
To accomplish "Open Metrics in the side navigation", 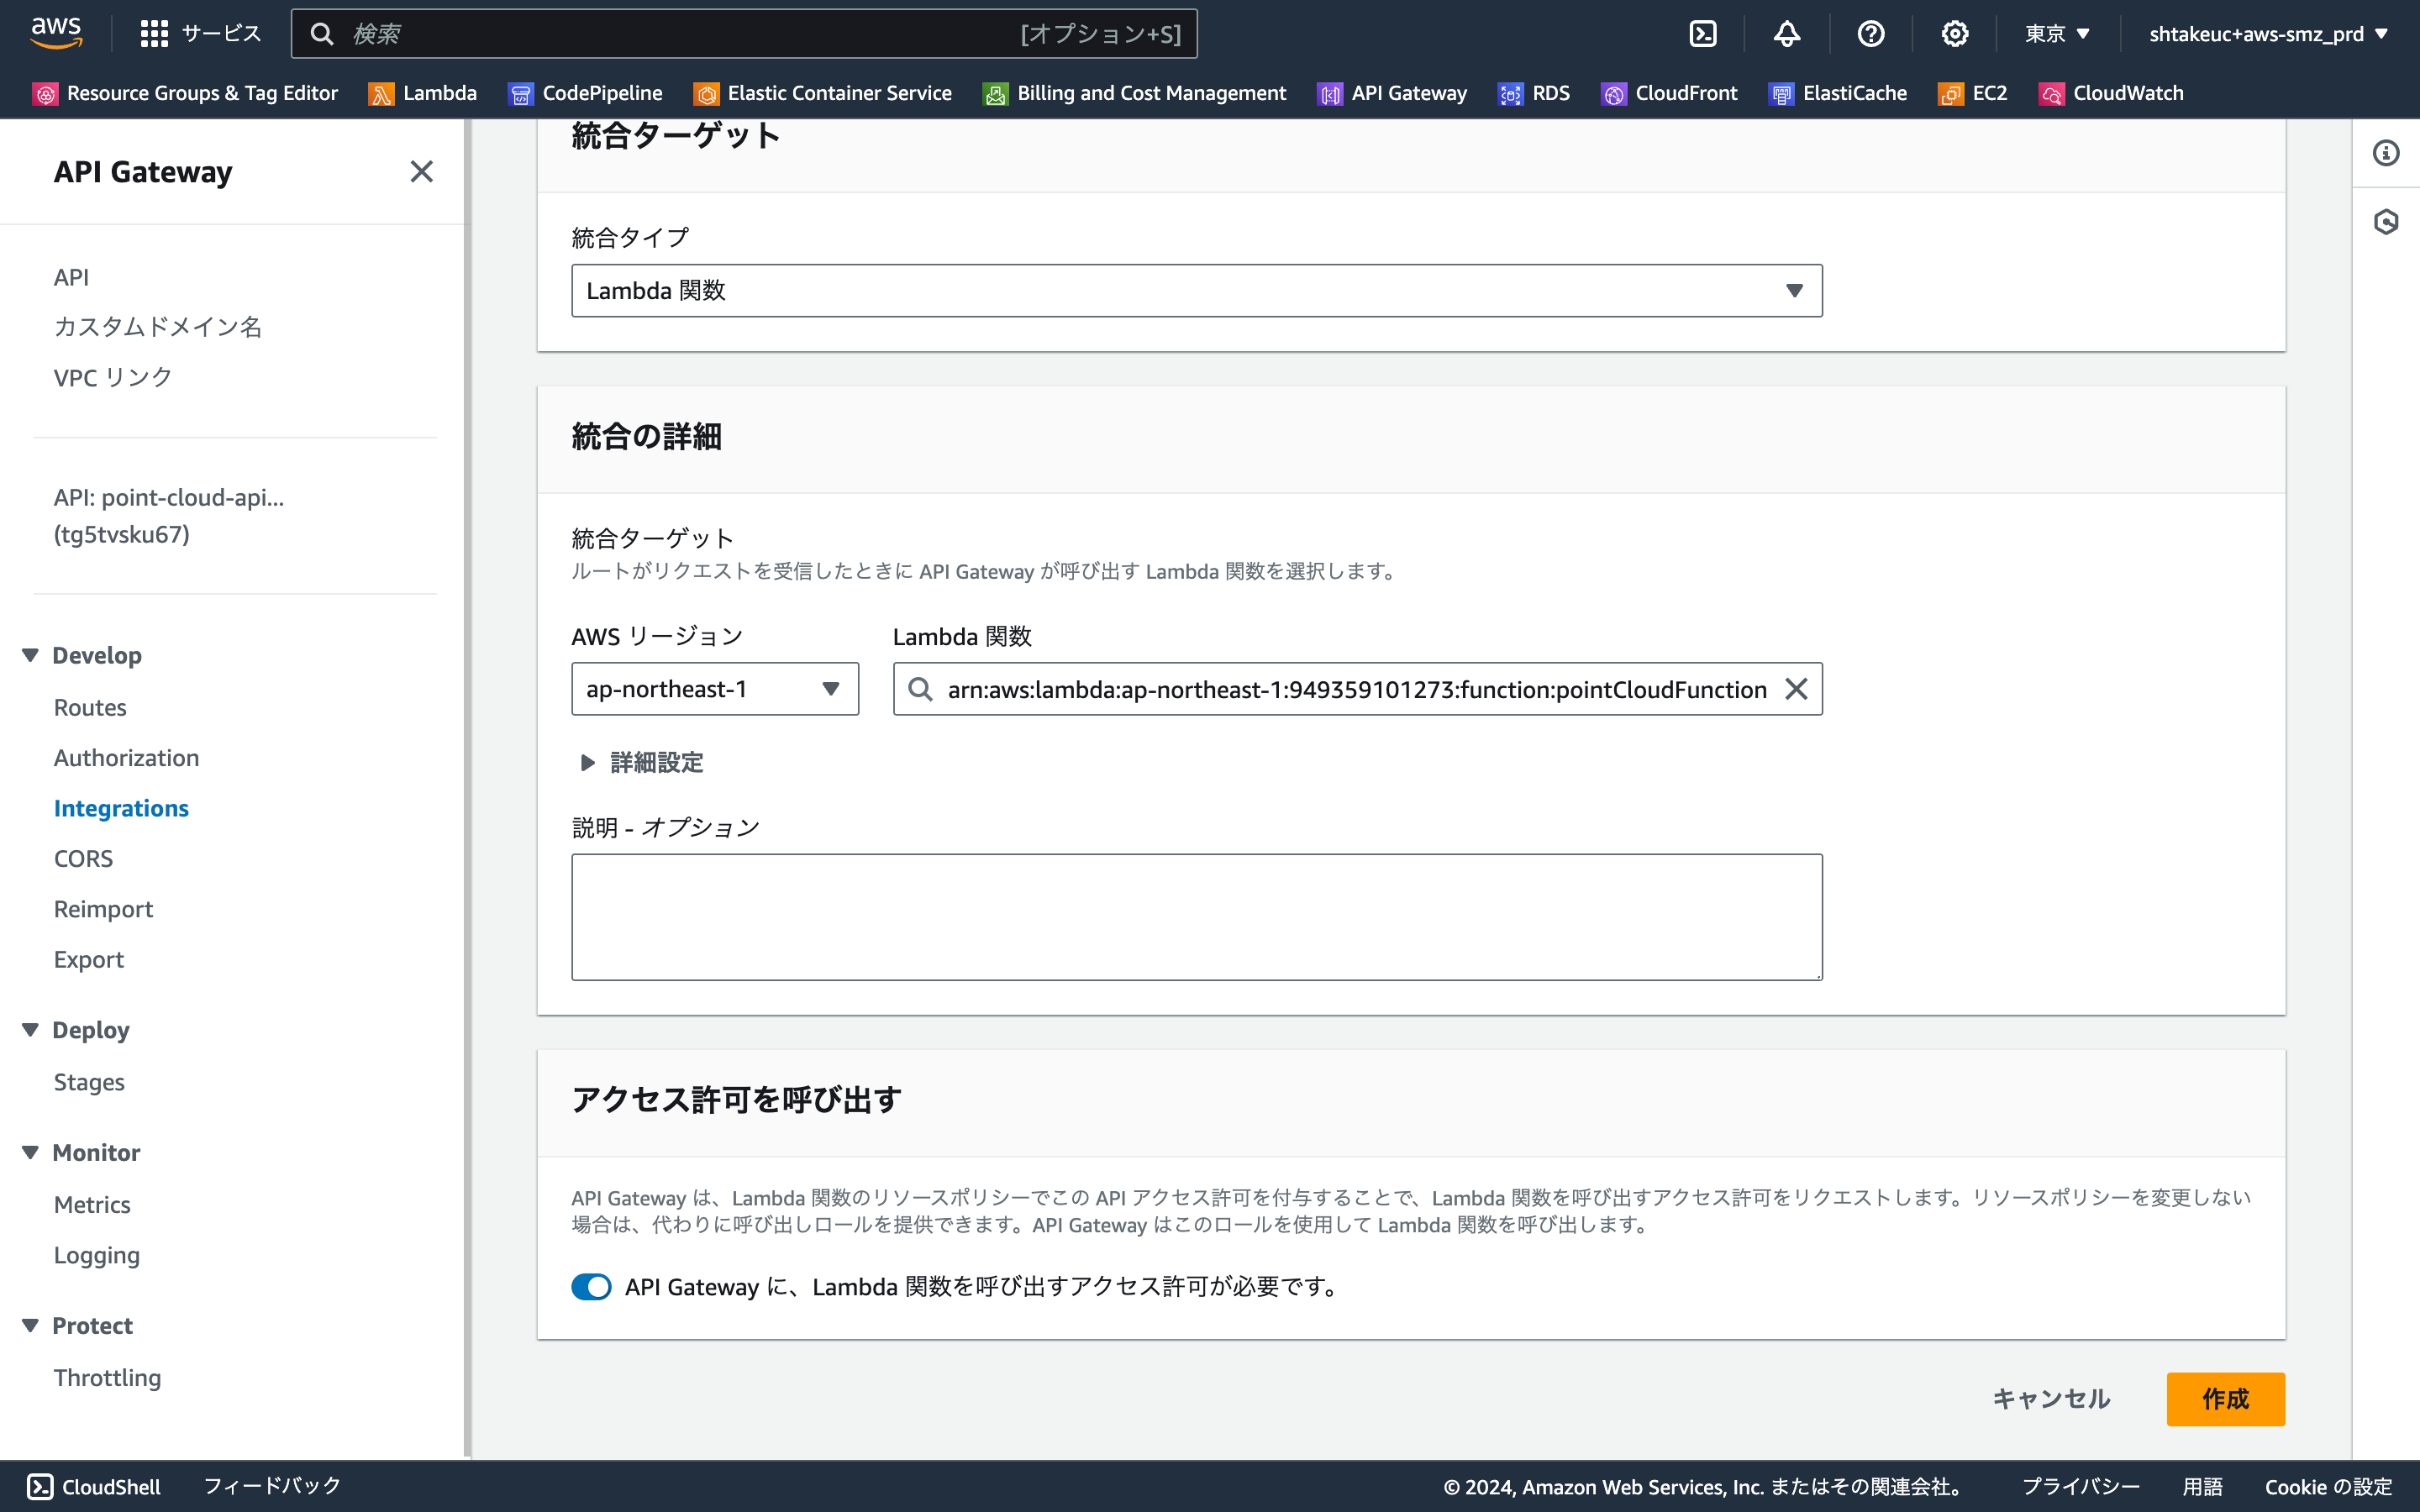I will click(x=92, y=1205).
